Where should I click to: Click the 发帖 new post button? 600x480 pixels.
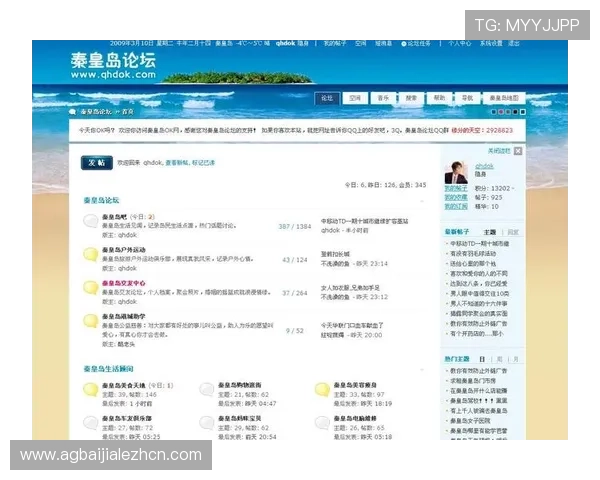click(x=97, y=163)
